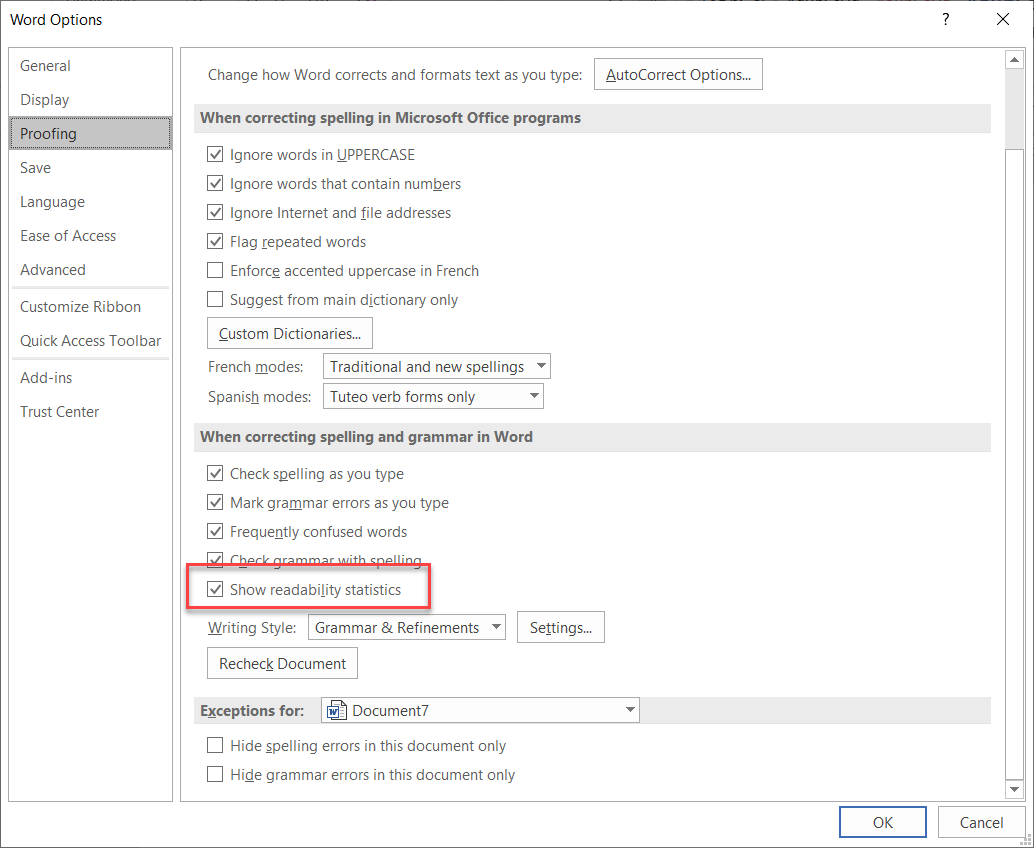Open the Display options category
This screenshot has width=1034, height=848.
[x=90, y=100]
